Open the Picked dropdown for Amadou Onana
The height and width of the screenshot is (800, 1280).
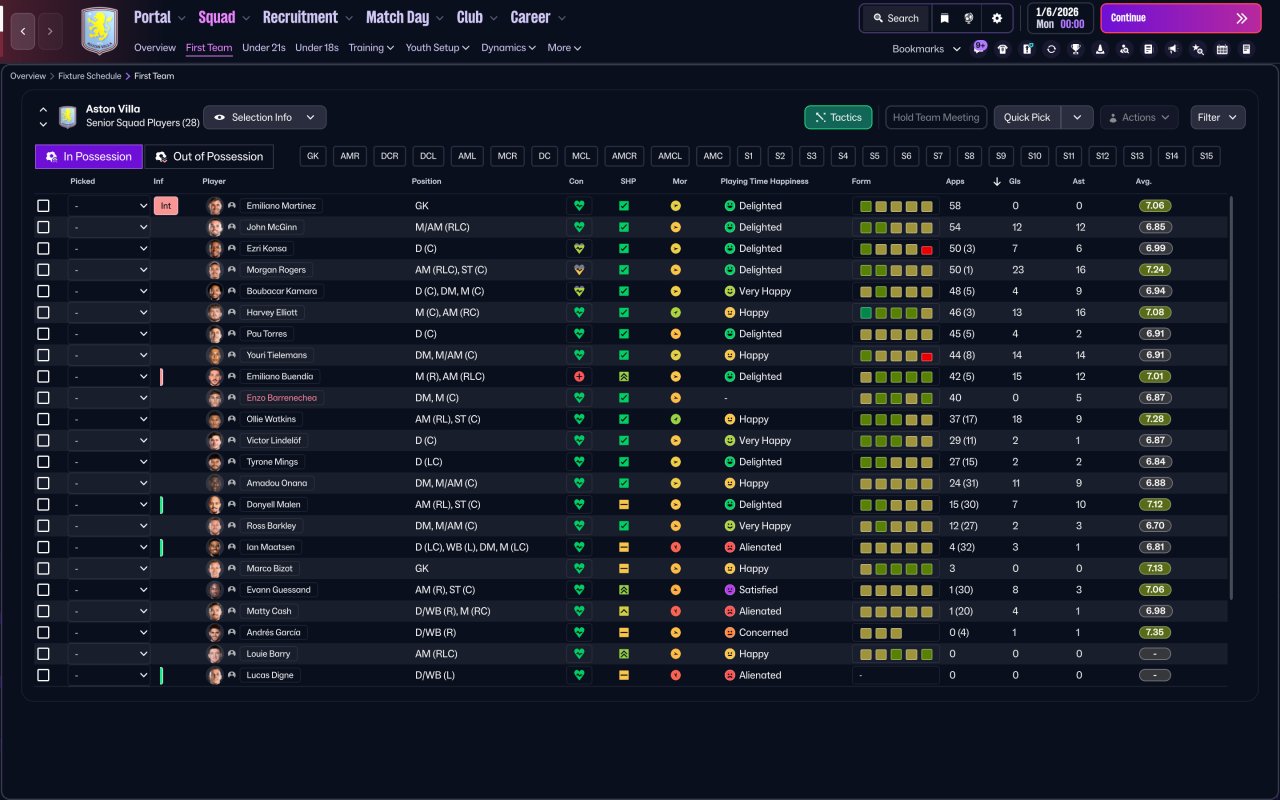click(x=109, y=483)
